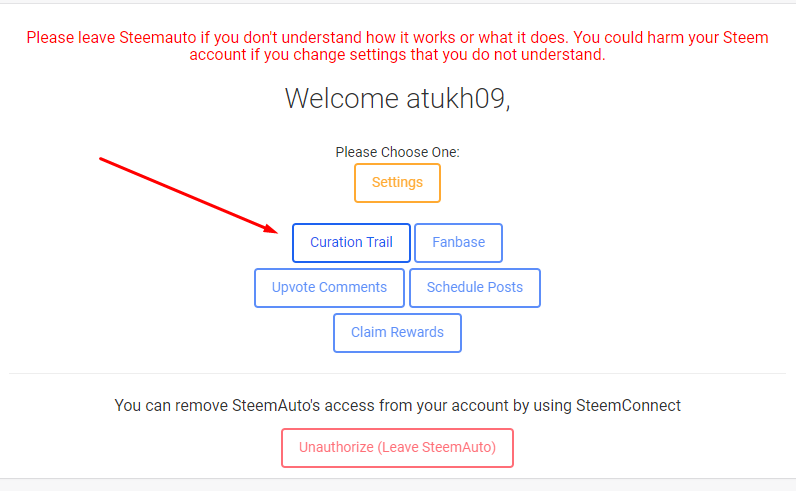This screenshot has height=491, width=796.
Task: Click the word "Welcome" in the heading
Action: 338,98
